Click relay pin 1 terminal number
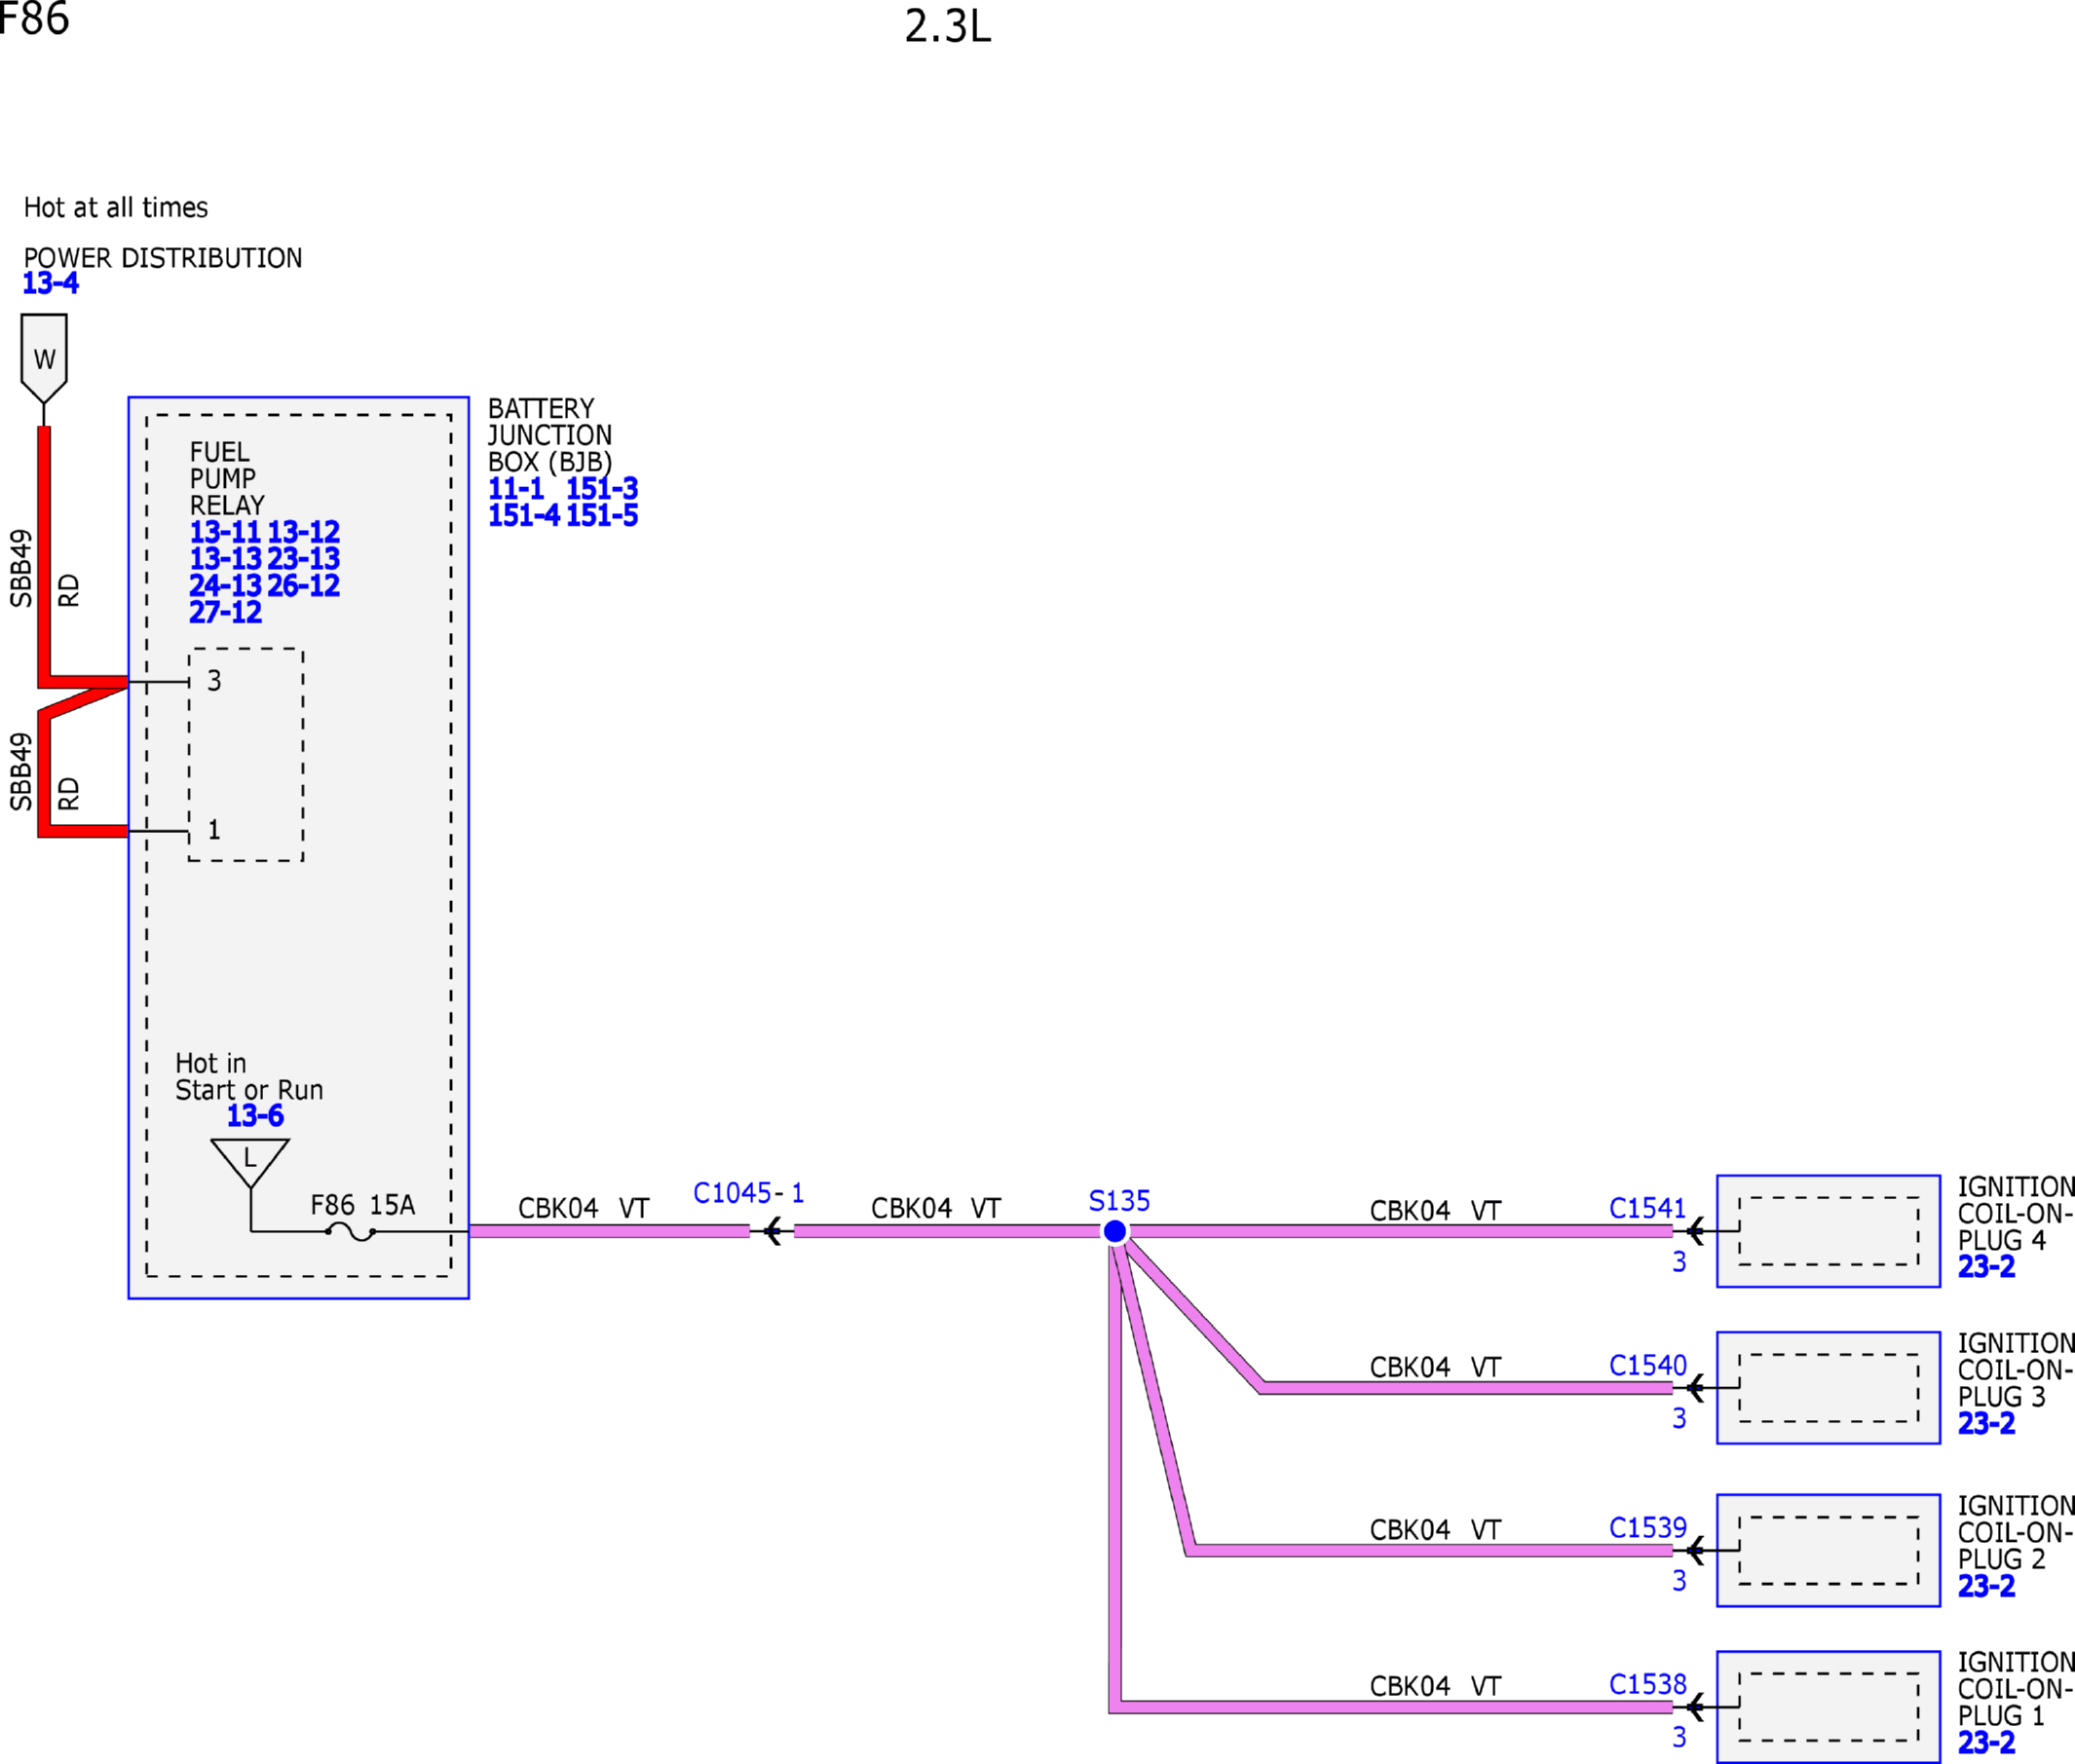Viewport: 2075px width, 1764px height. [x=214, y=830]
